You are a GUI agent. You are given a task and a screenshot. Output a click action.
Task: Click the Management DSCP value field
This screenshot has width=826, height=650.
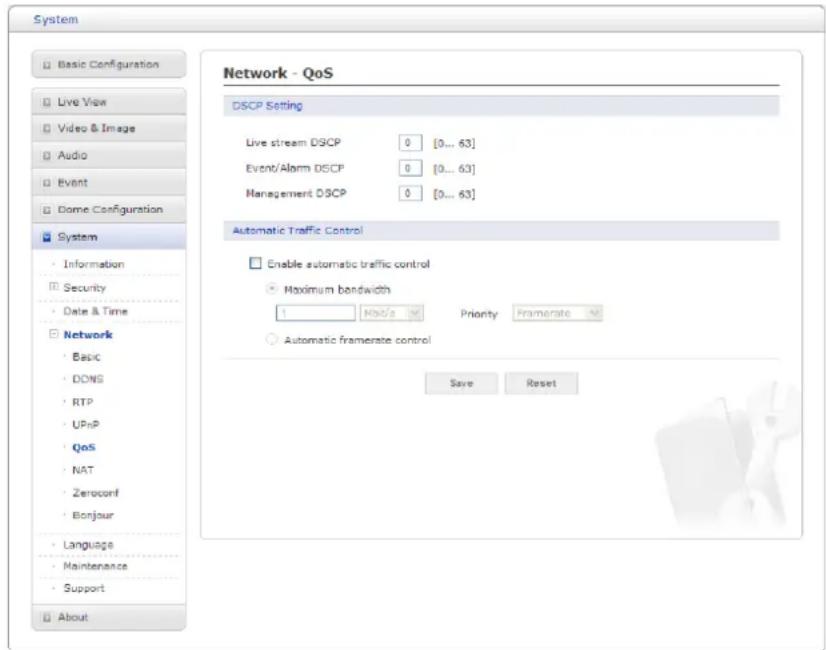(410, 193)
